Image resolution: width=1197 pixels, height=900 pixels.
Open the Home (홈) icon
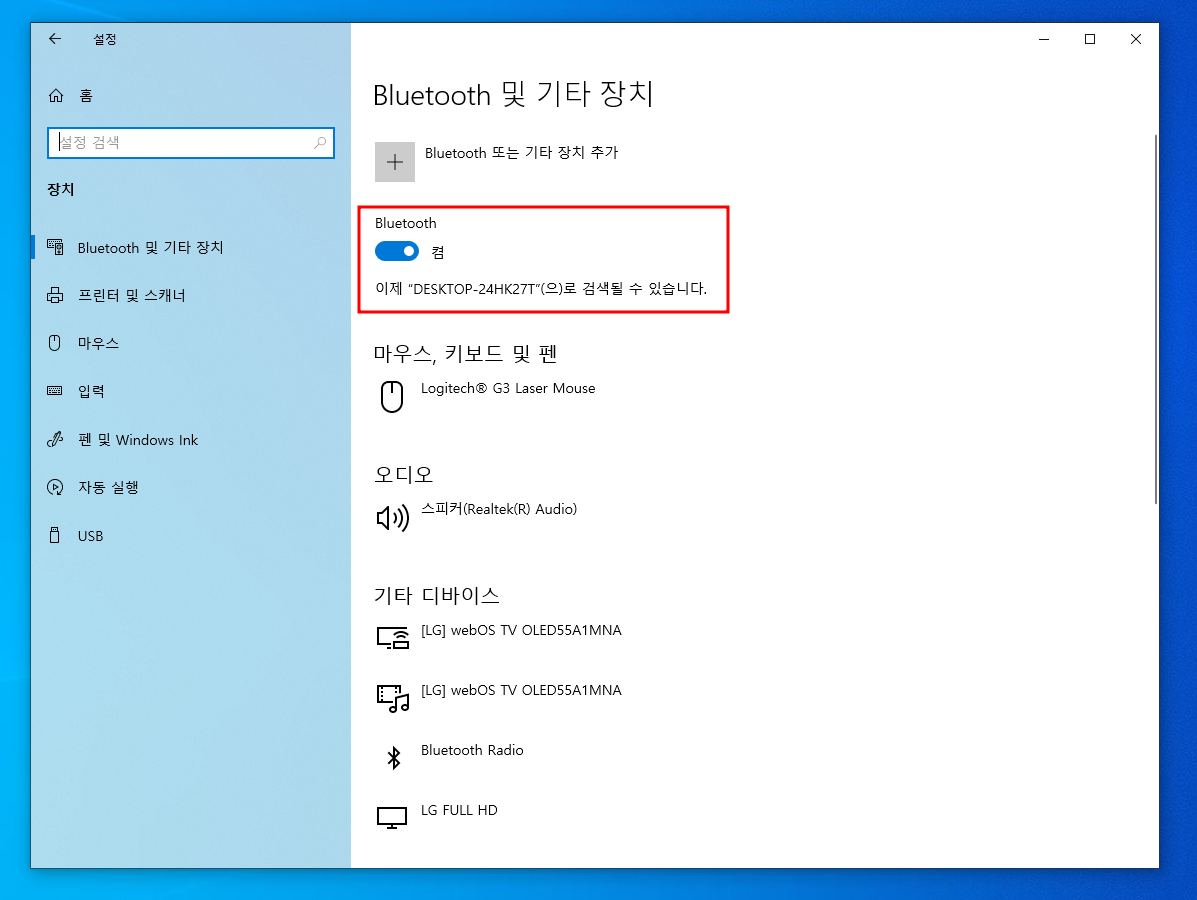(x=56, y=95)
